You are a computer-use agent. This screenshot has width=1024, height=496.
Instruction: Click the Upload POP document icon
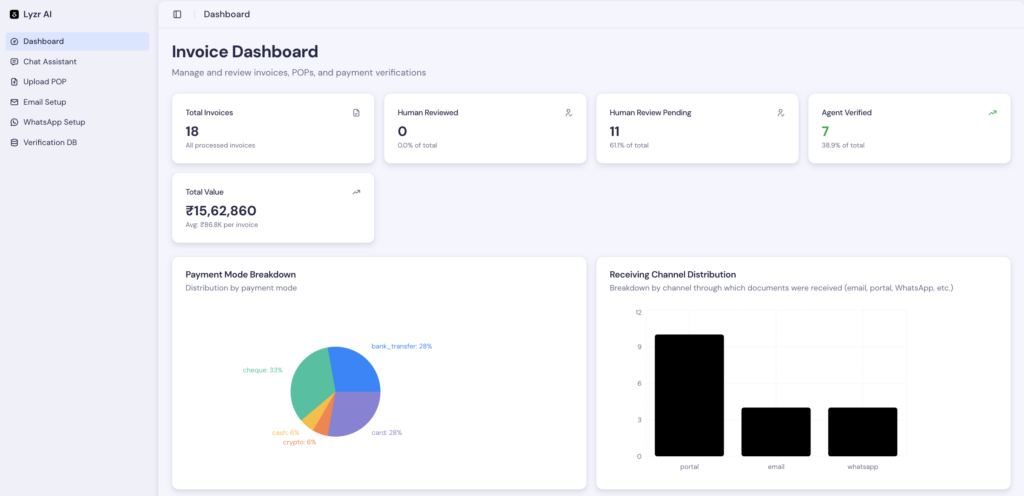(14, 82)
